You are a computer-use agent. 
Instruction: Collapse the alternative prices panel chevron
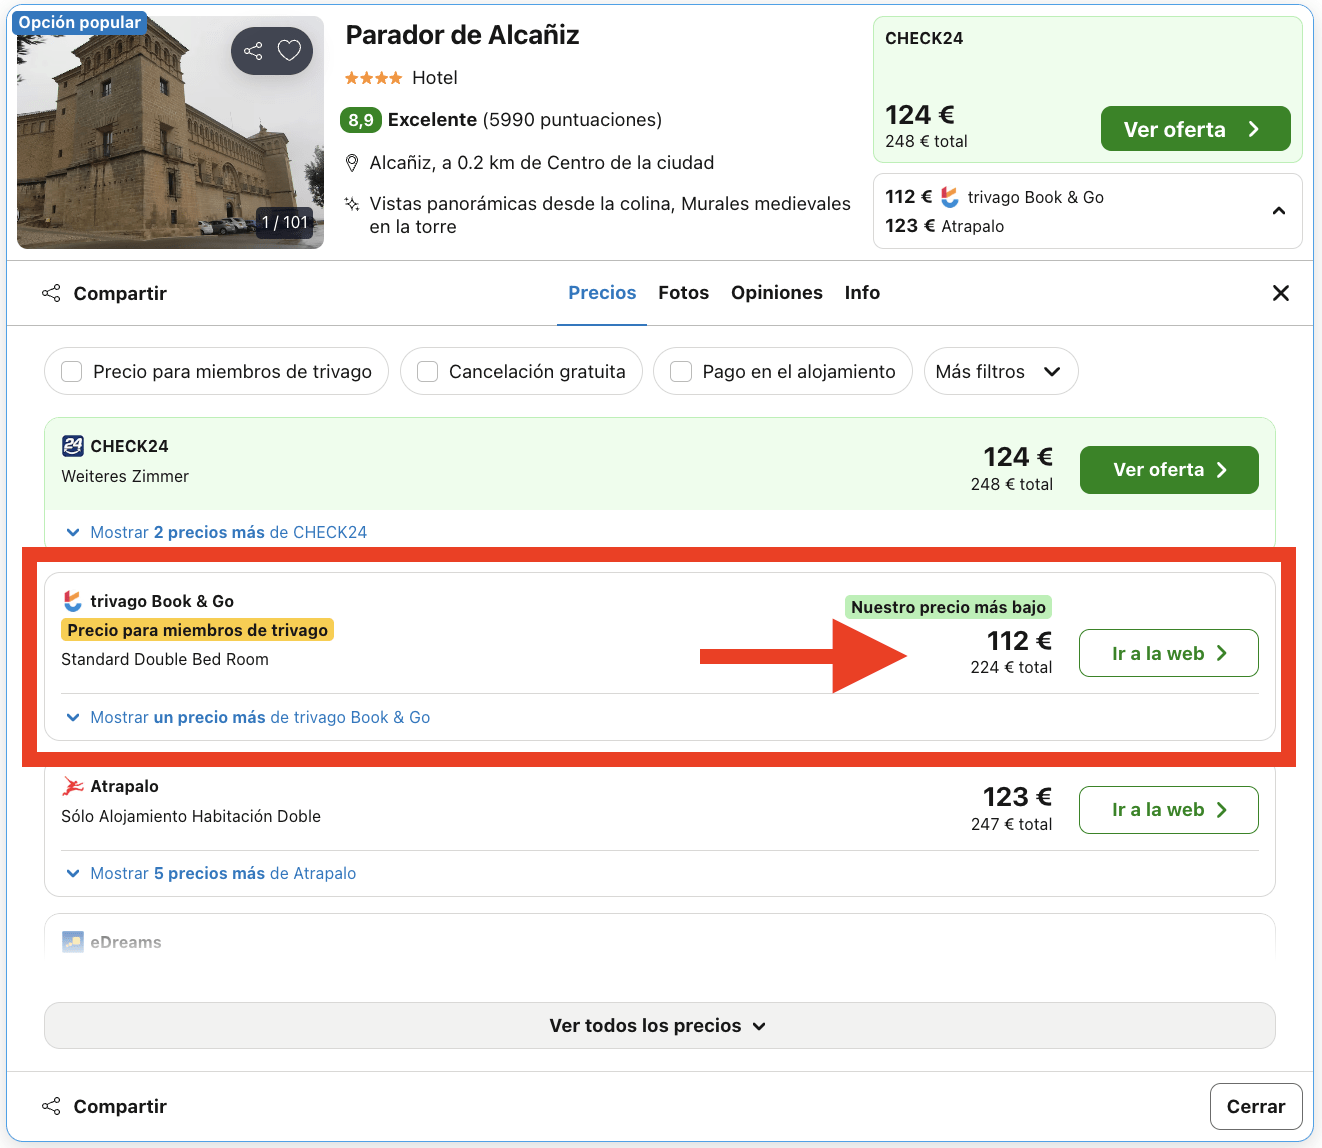[x=1278, y=211]
